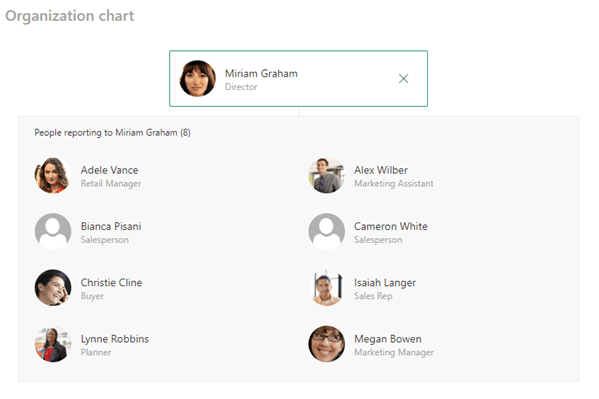Open Bianca Pisani's placeholder avatar
Viewport: 599px width, 399px height.
click(53, 231)
